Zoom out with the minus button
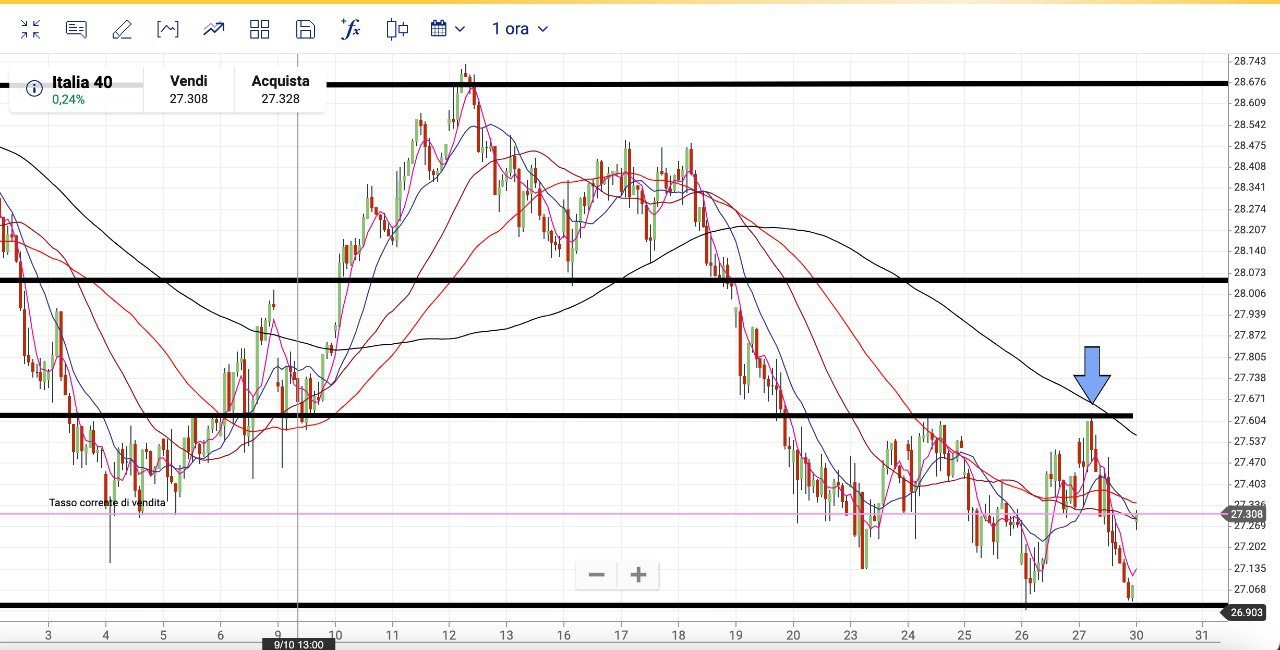This screenshot has width=1280, height=650. point(597,575)
